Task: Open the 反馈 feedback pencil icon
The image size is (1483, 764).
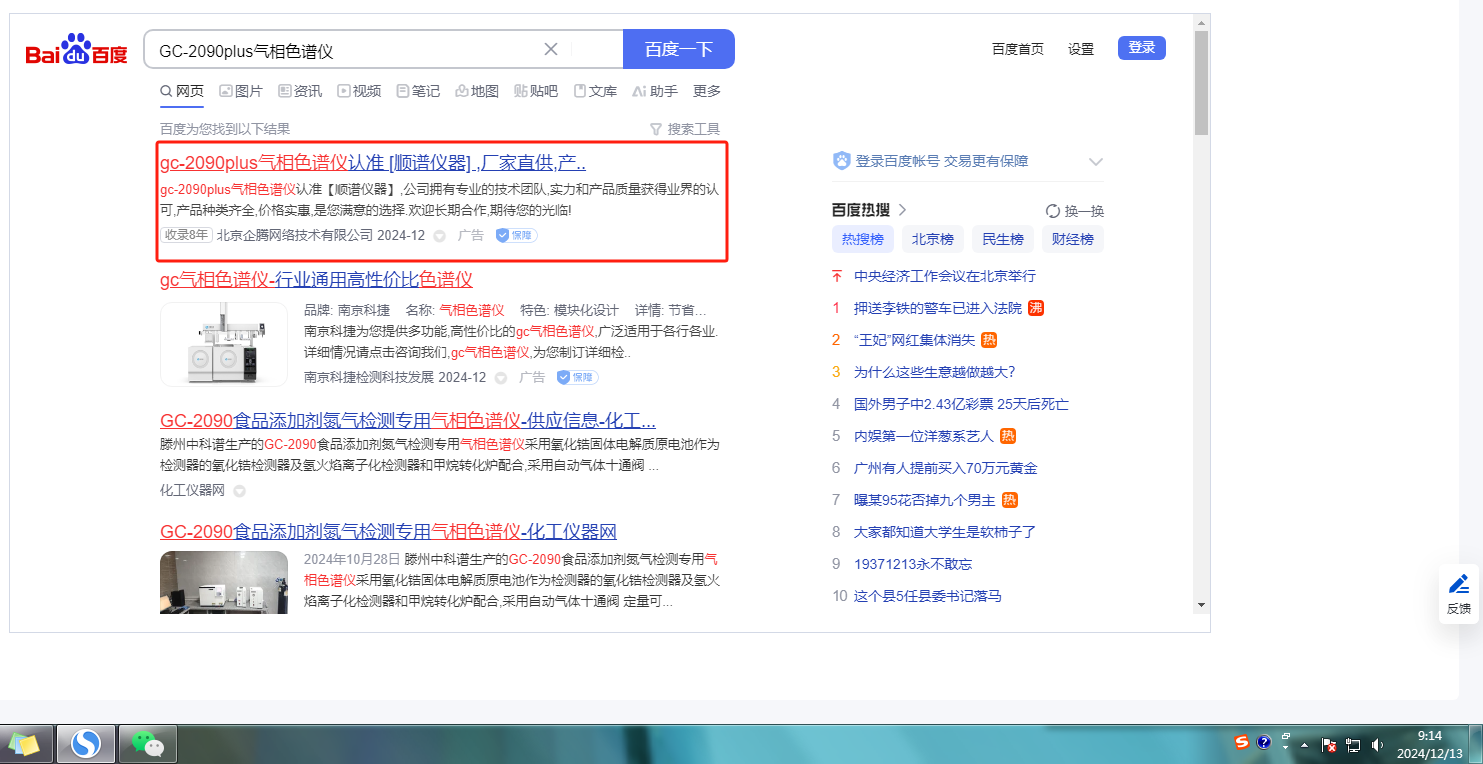Action: tap(1459, 584)
